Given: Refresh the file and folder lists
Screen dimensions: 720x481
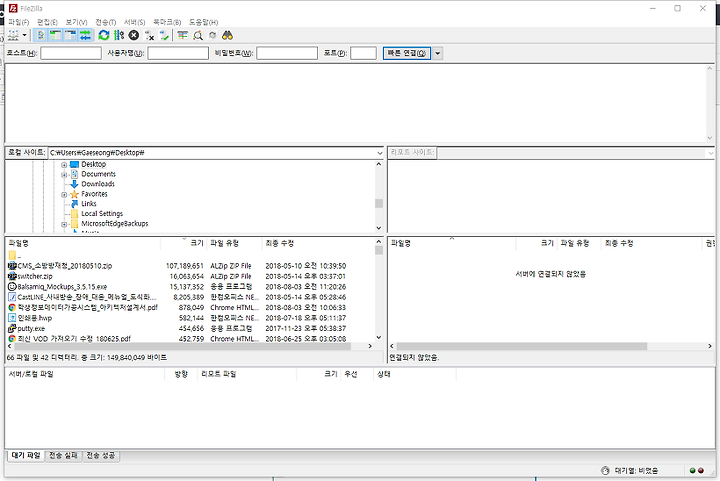Looking at the screenshot, I should pos(104,35).
